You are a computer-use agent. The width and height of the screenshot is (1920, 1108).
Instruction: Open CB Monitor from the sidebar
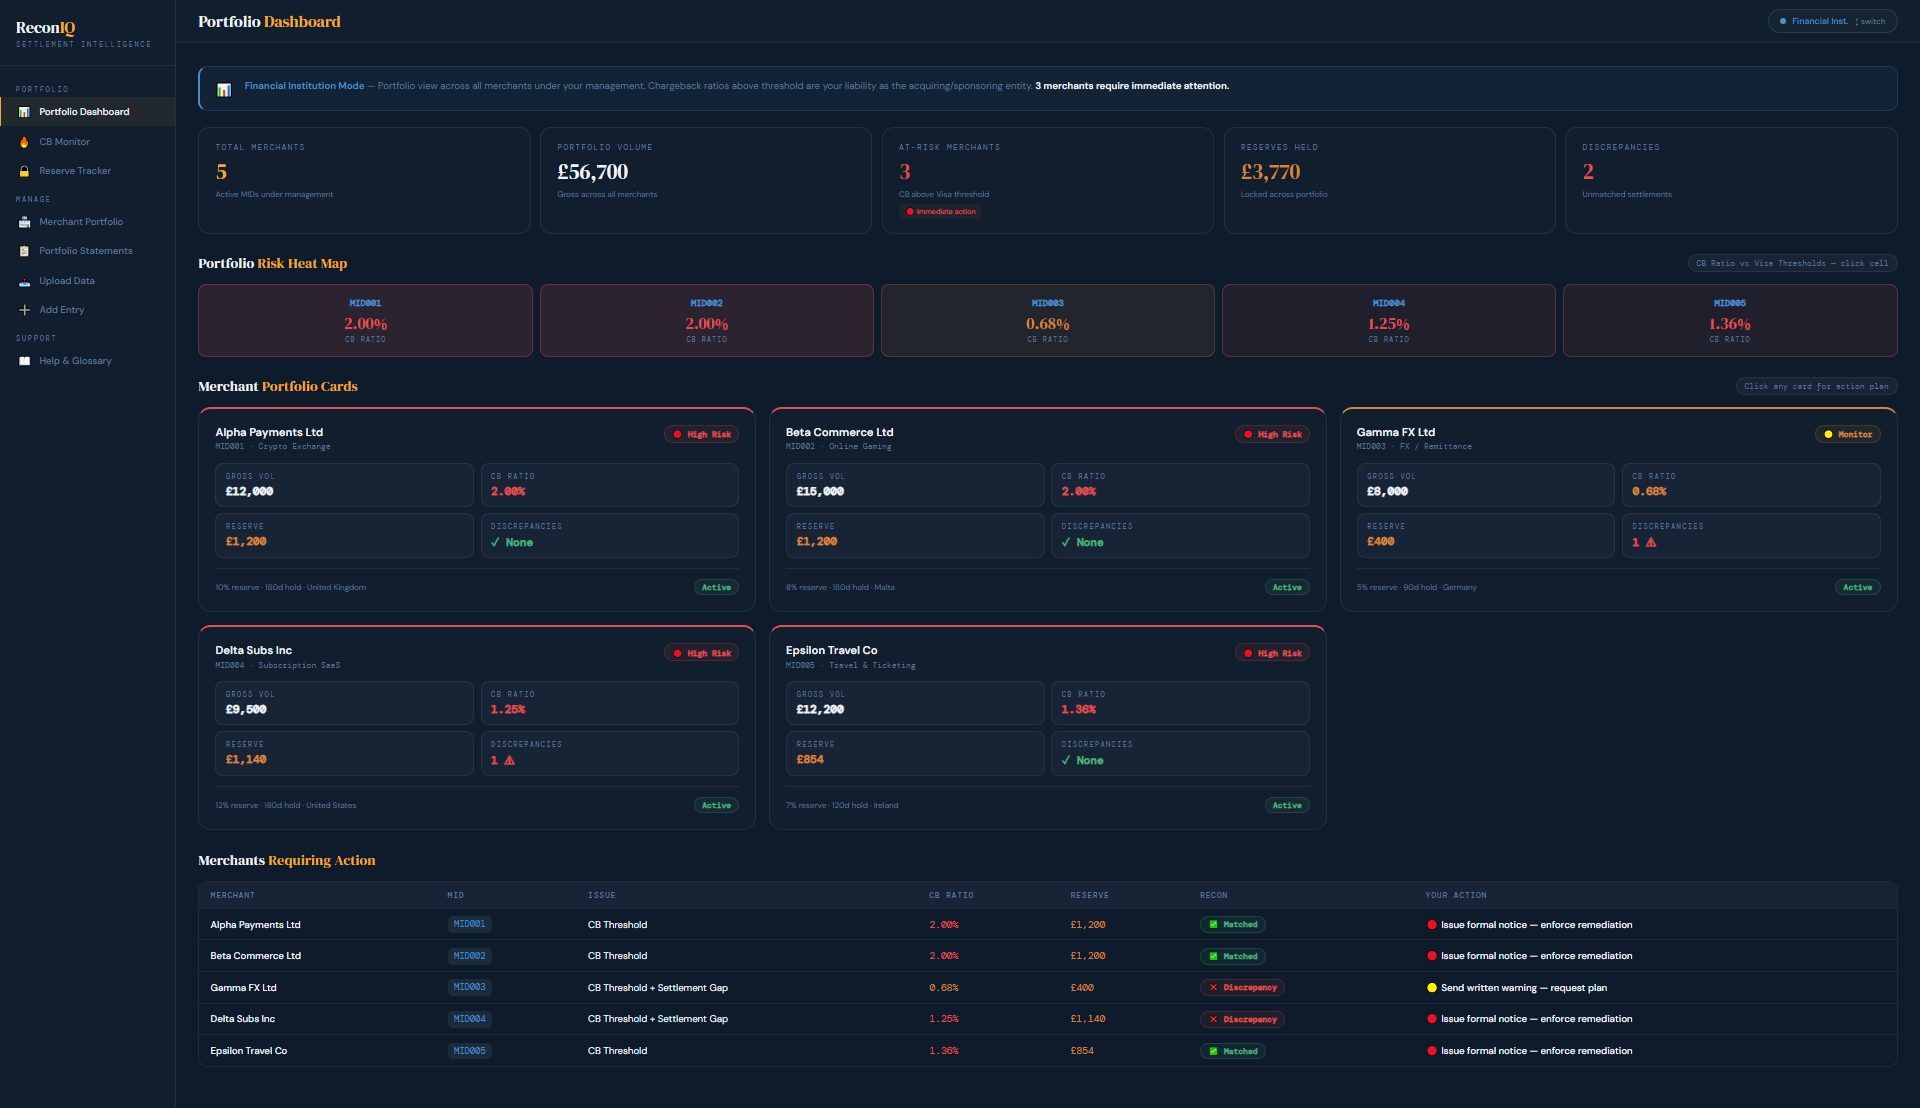[x=64, y=141]
